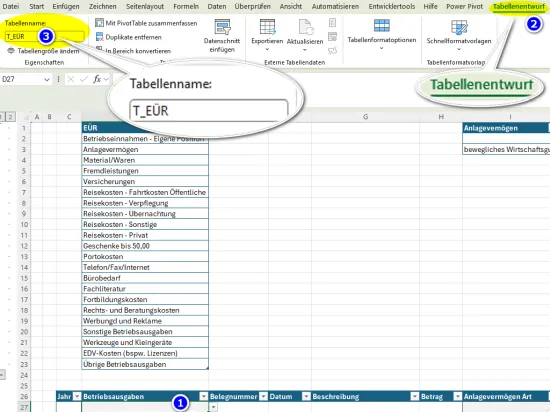The height and width of the screenshot is (412, 550).
Task: Open the Betrag column filter dropdown
Action: click(457, 396)
